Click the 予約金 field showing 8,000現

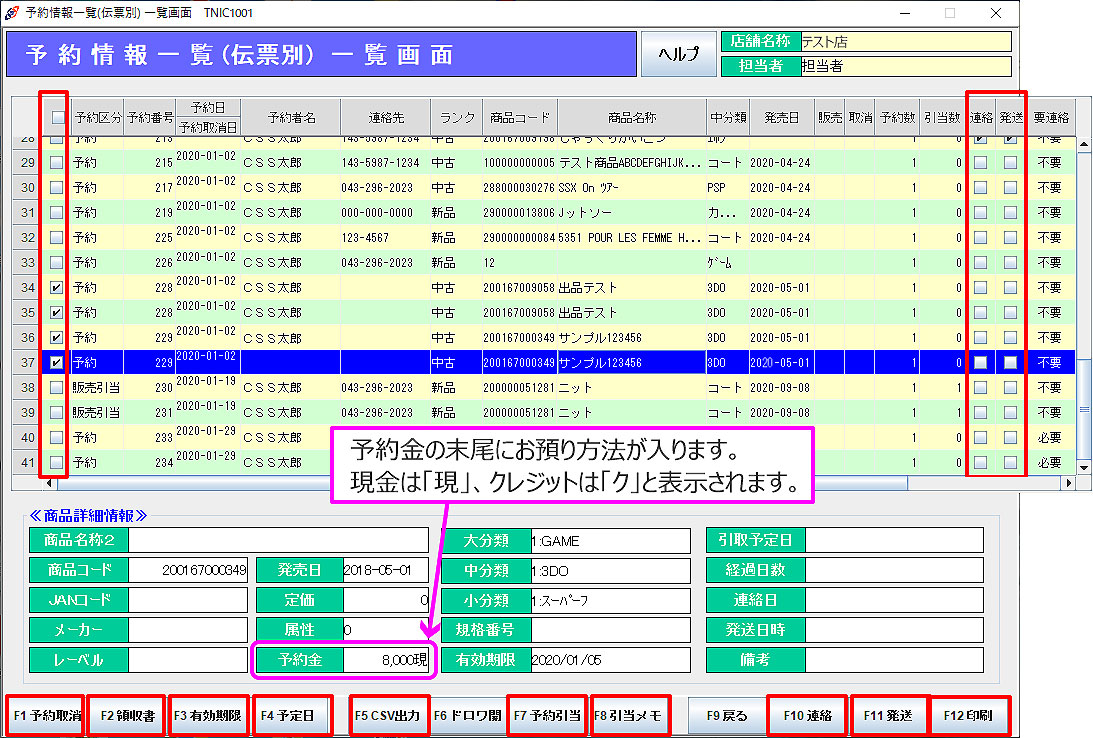(386, 660)
